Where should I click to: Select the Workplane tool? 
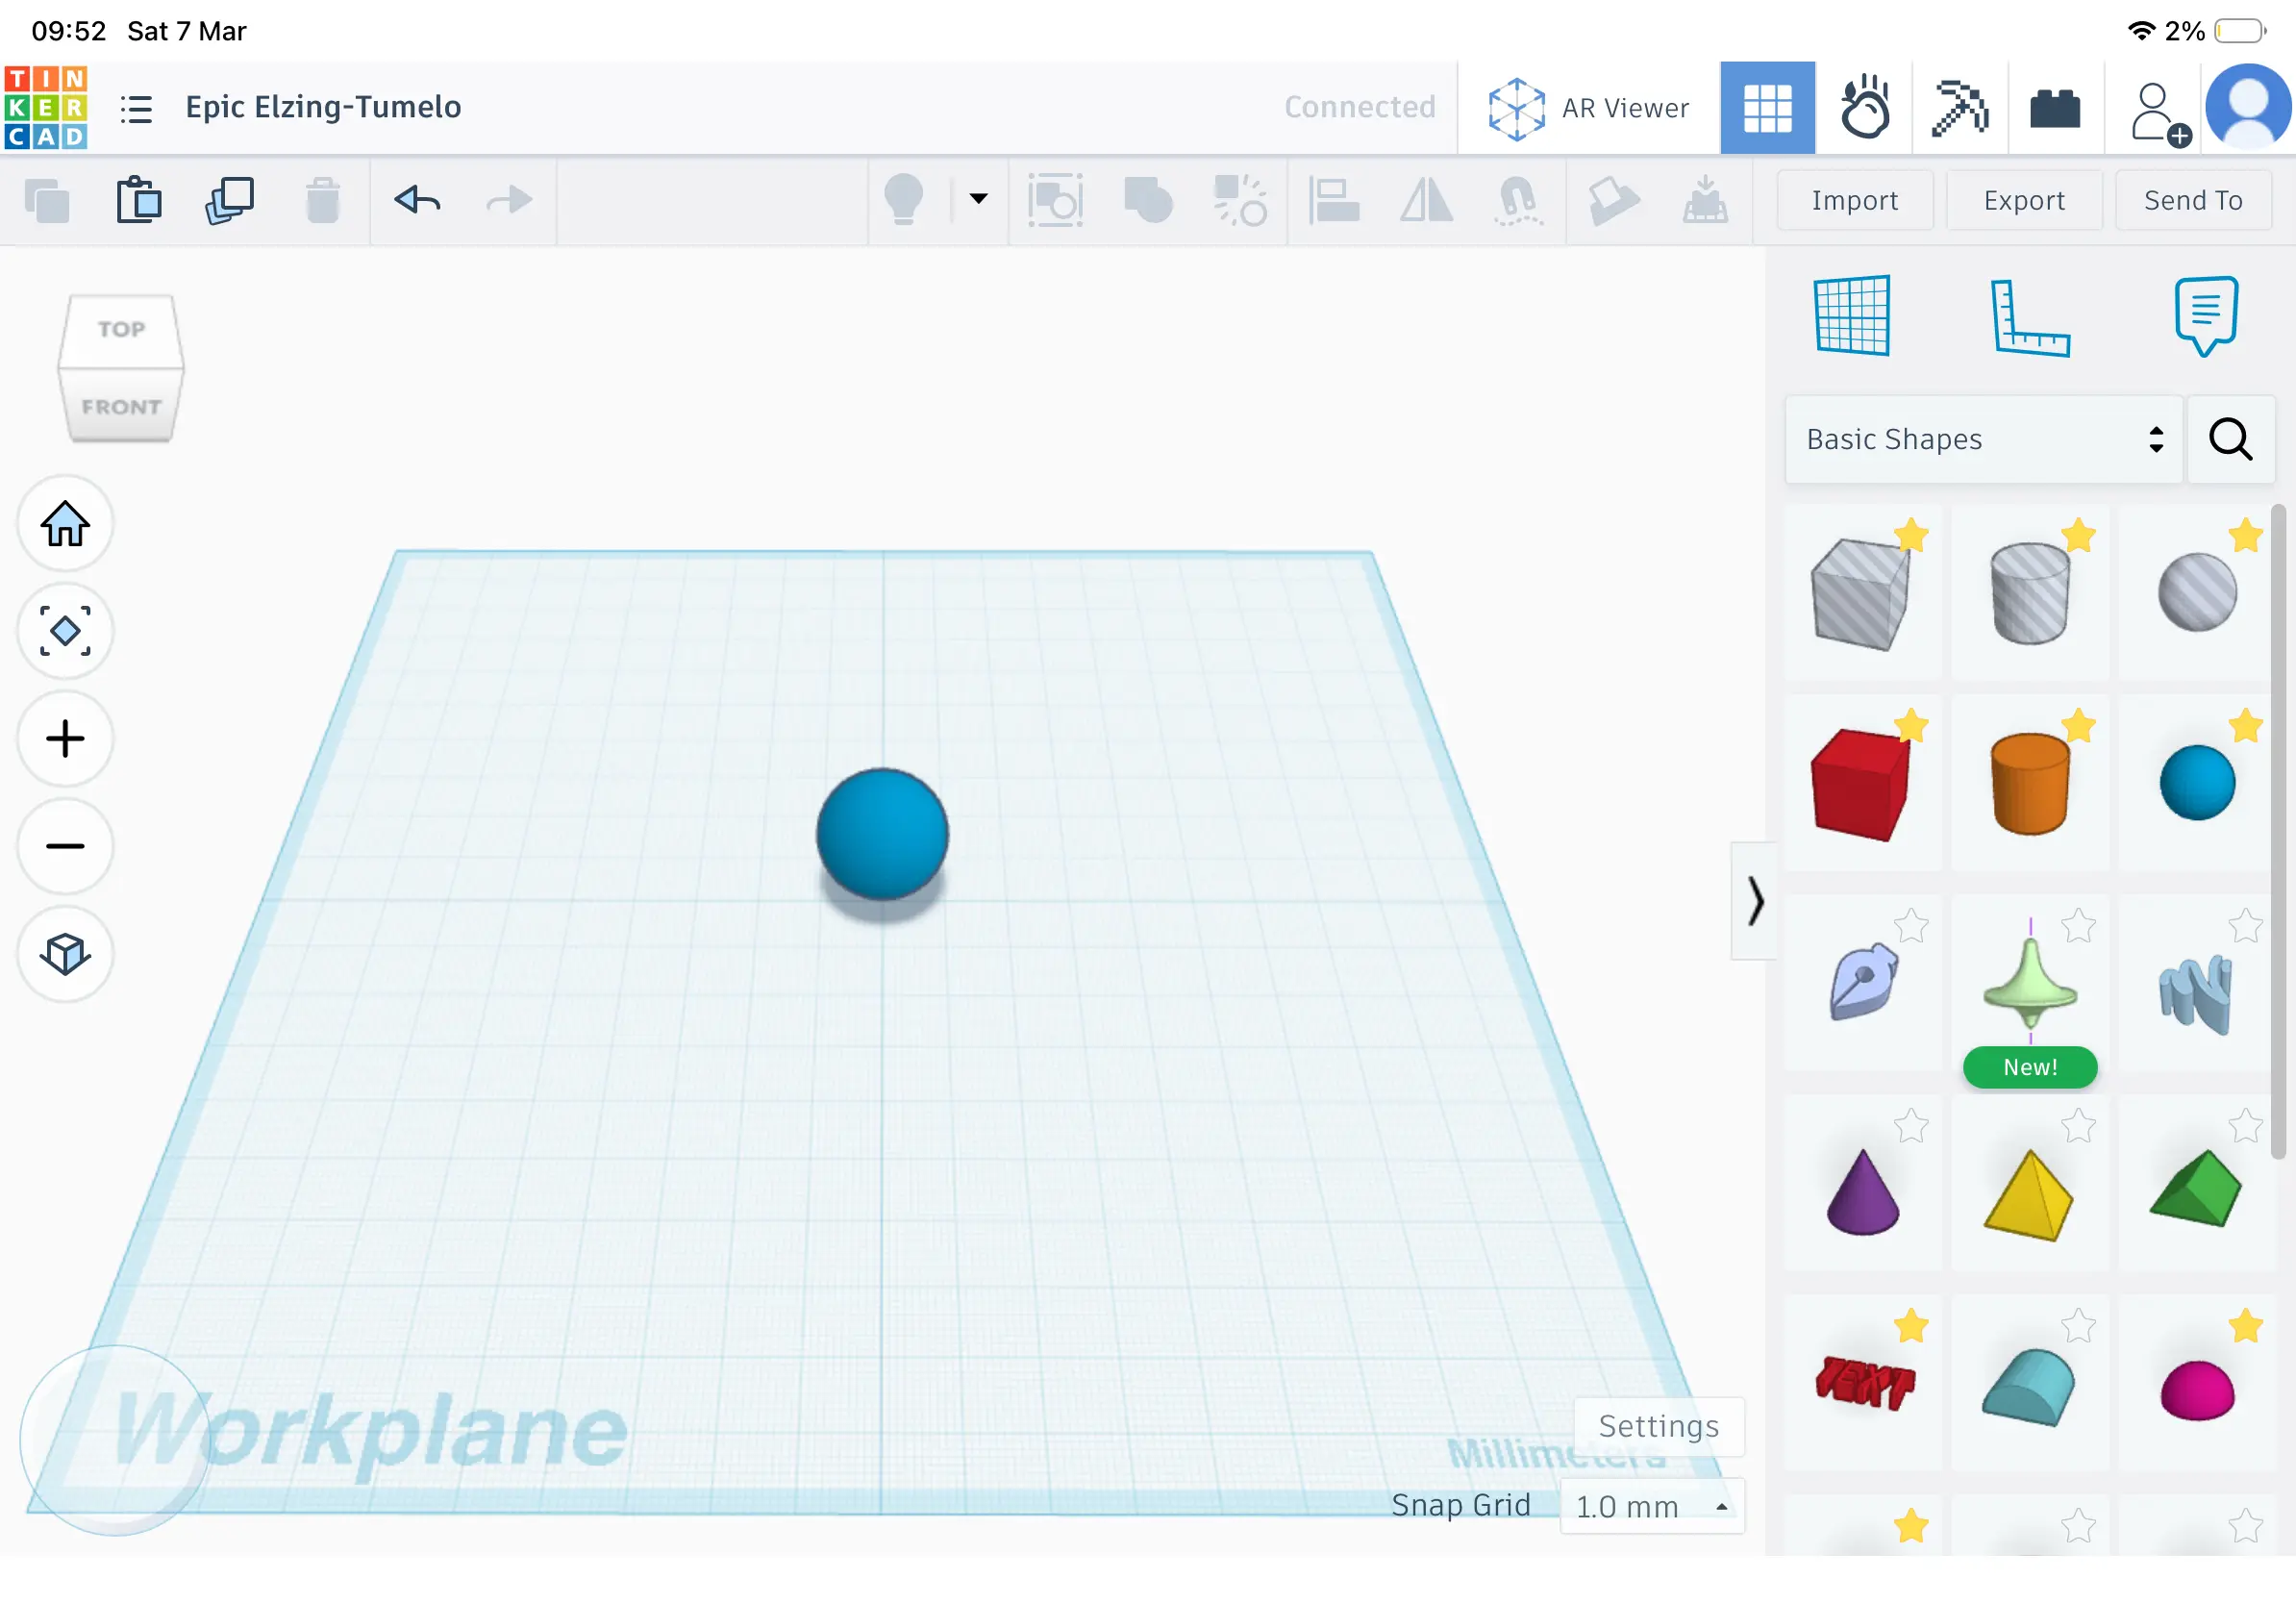(1852, 316)
